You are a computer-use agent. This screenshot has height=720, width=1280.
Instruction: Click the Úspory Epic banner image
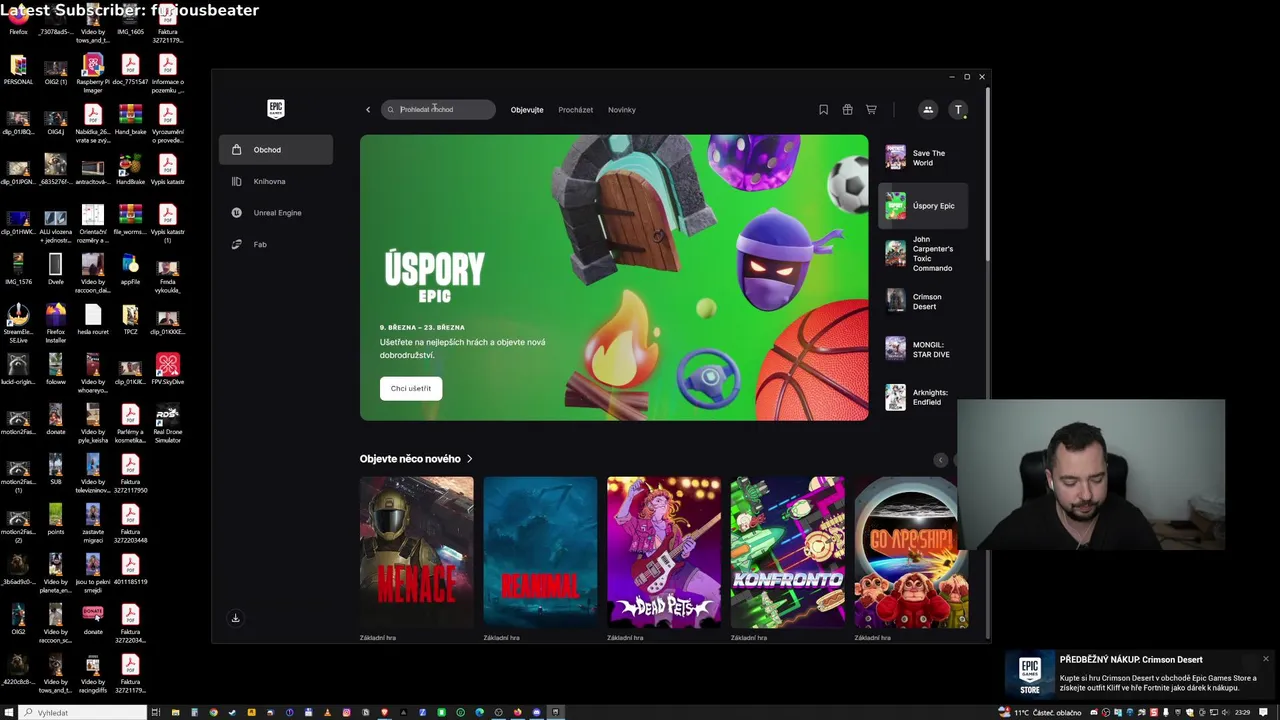tap(614, 277)
